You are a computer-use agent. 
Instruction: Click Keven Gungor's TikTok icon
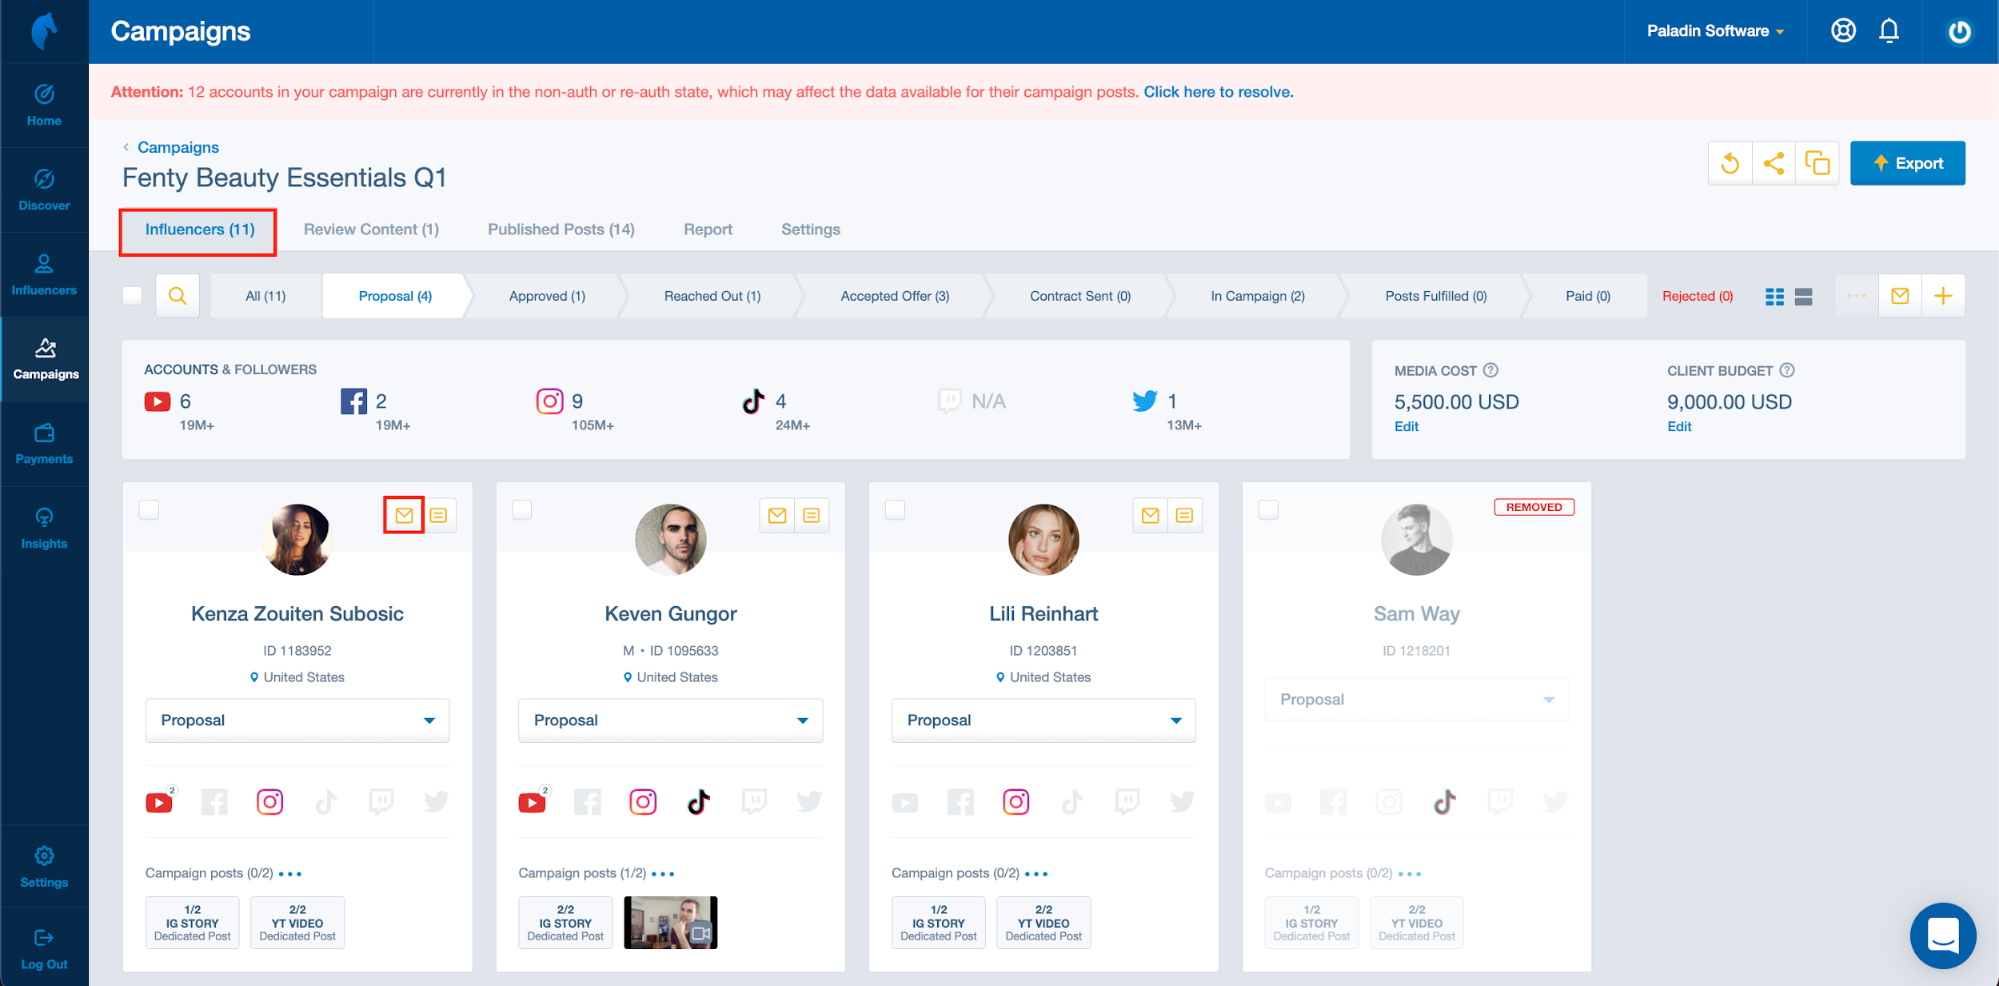[699, 802]
